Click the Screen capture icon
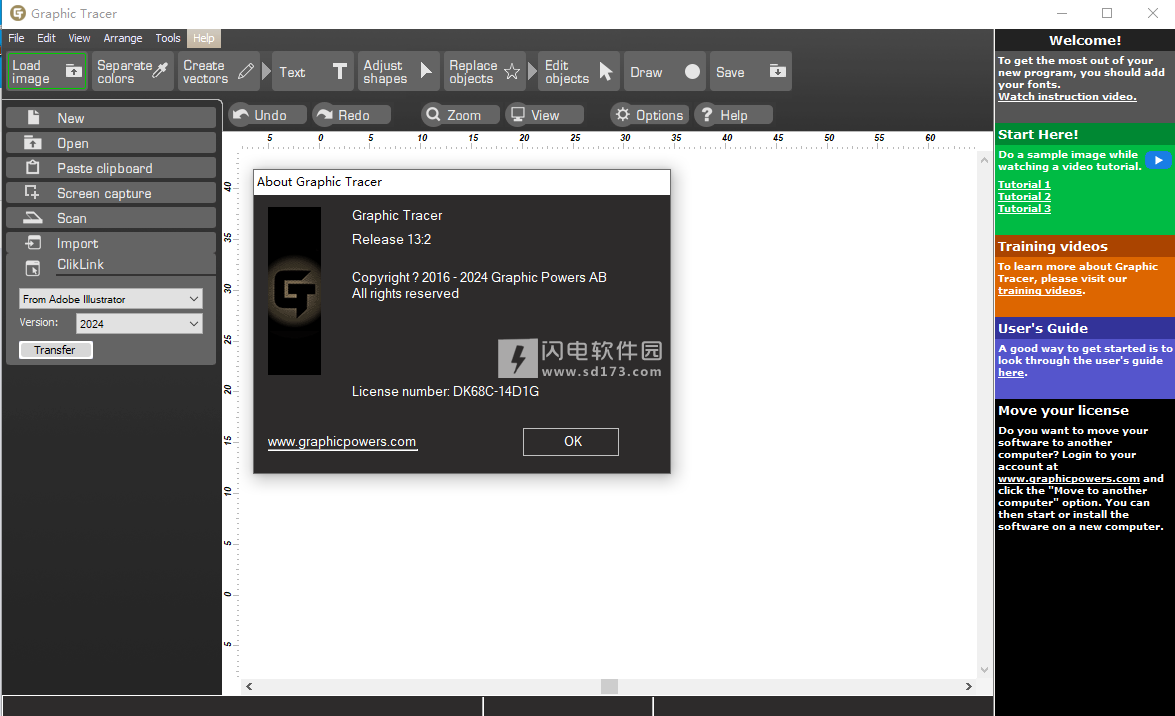 coord(32,193)
